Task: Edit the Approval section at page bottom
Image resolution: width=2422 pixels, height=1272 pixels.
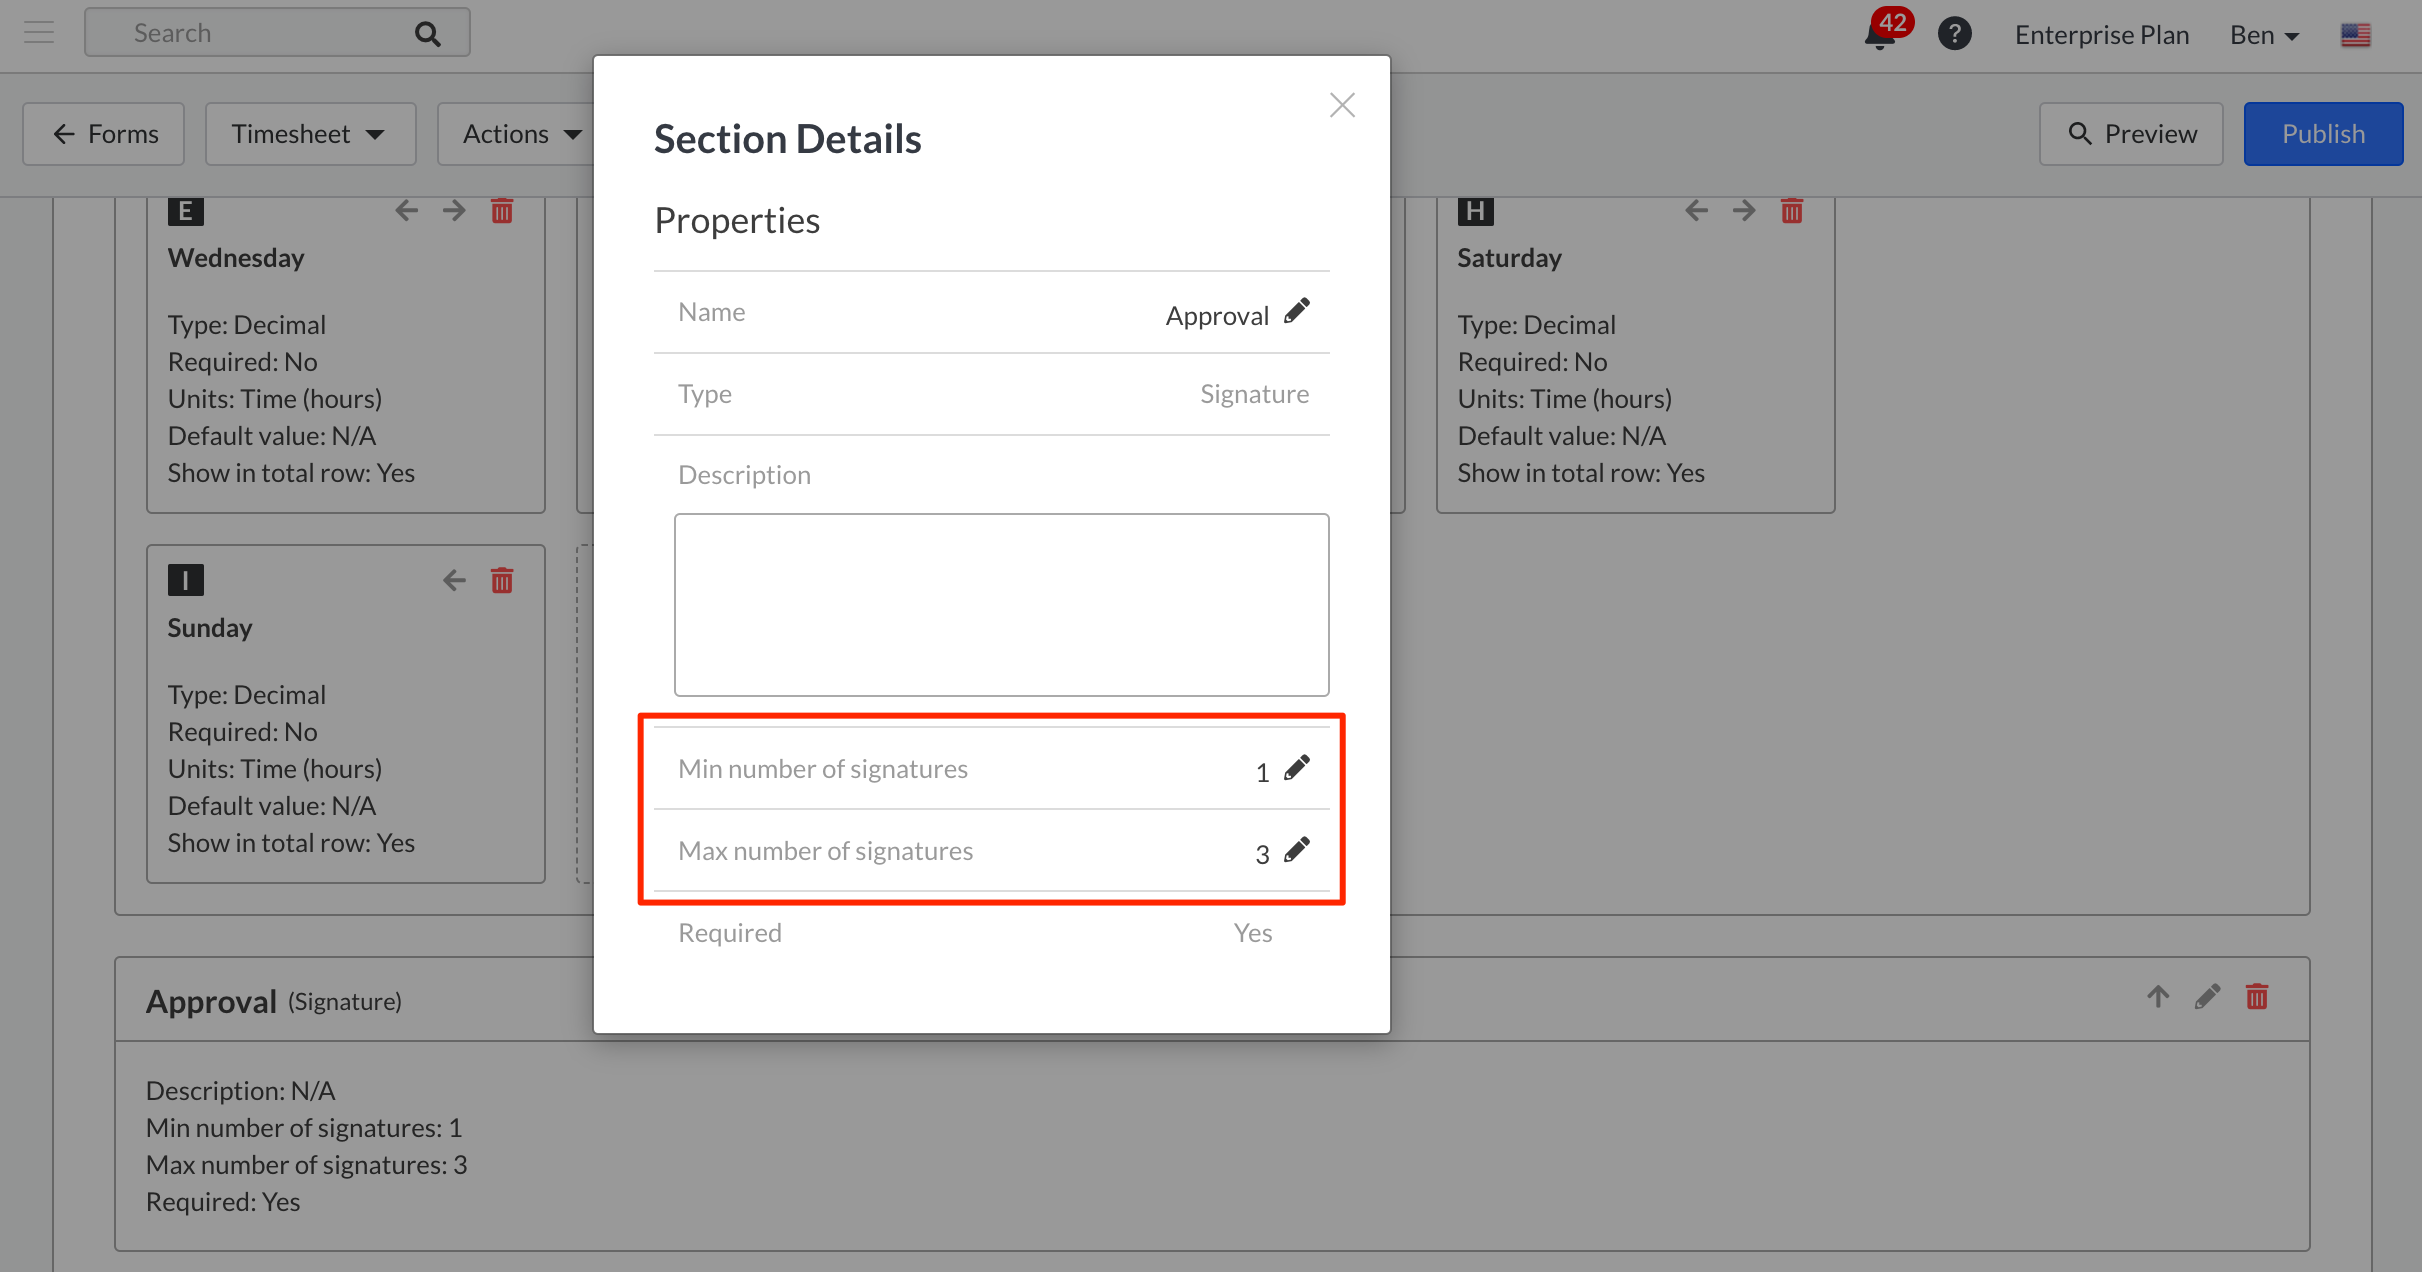Action: point(2208,996)
